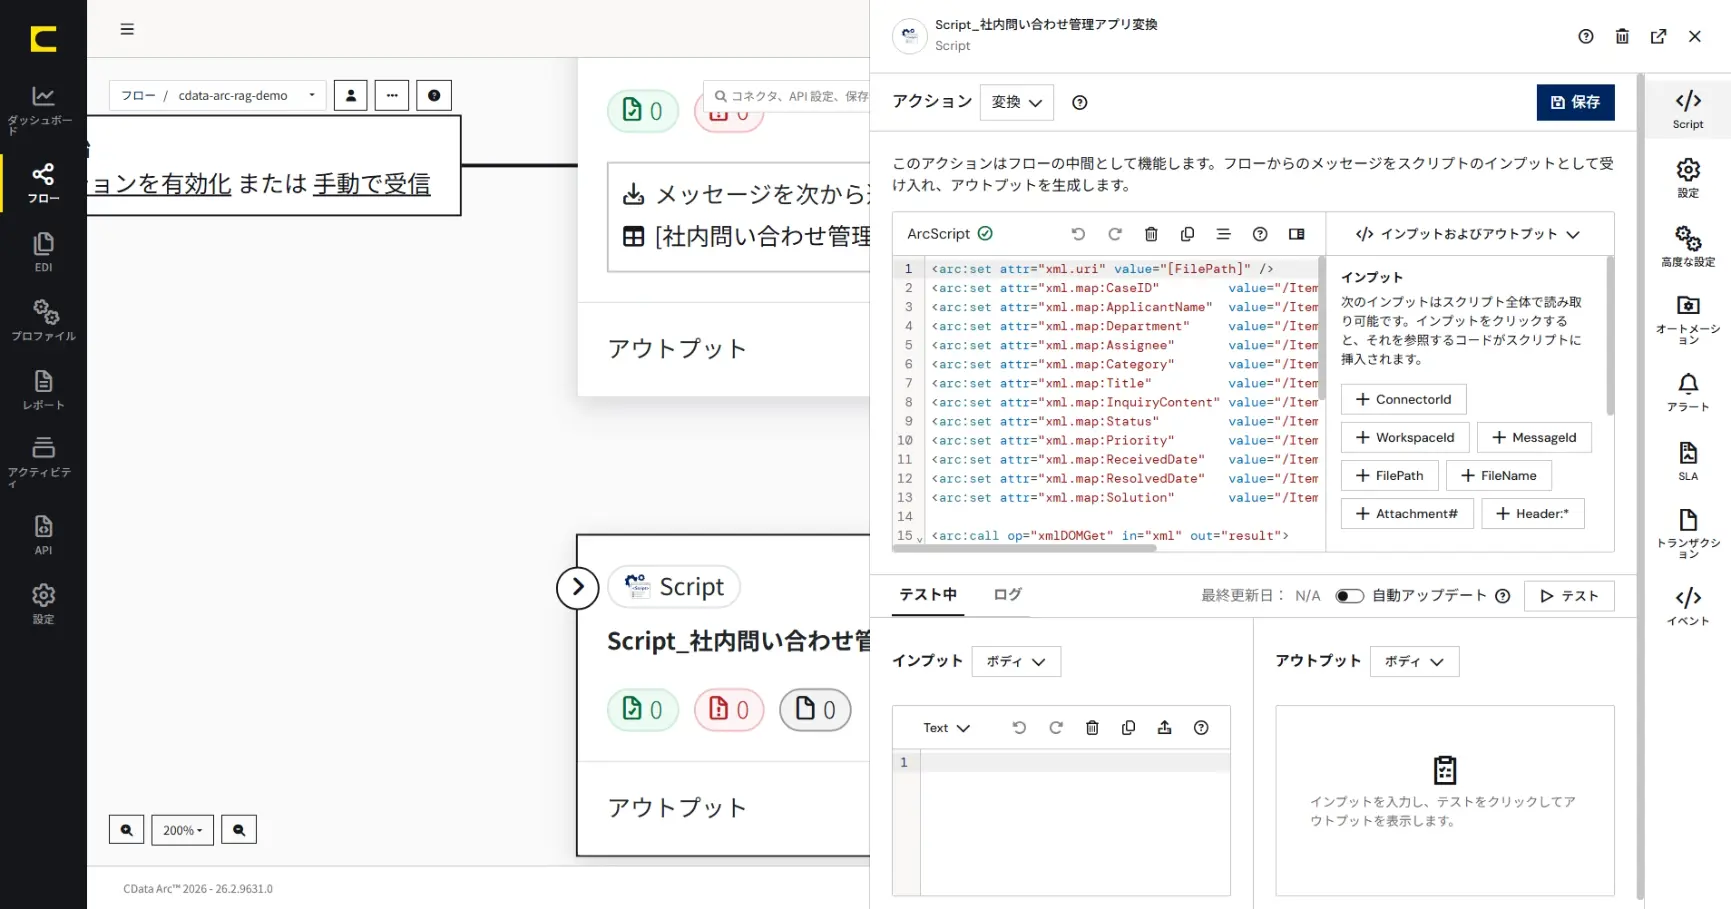This screenshot has width=1731, height=909.
Task: Insert the Header:* input
Action: (x=1532, y=513)
